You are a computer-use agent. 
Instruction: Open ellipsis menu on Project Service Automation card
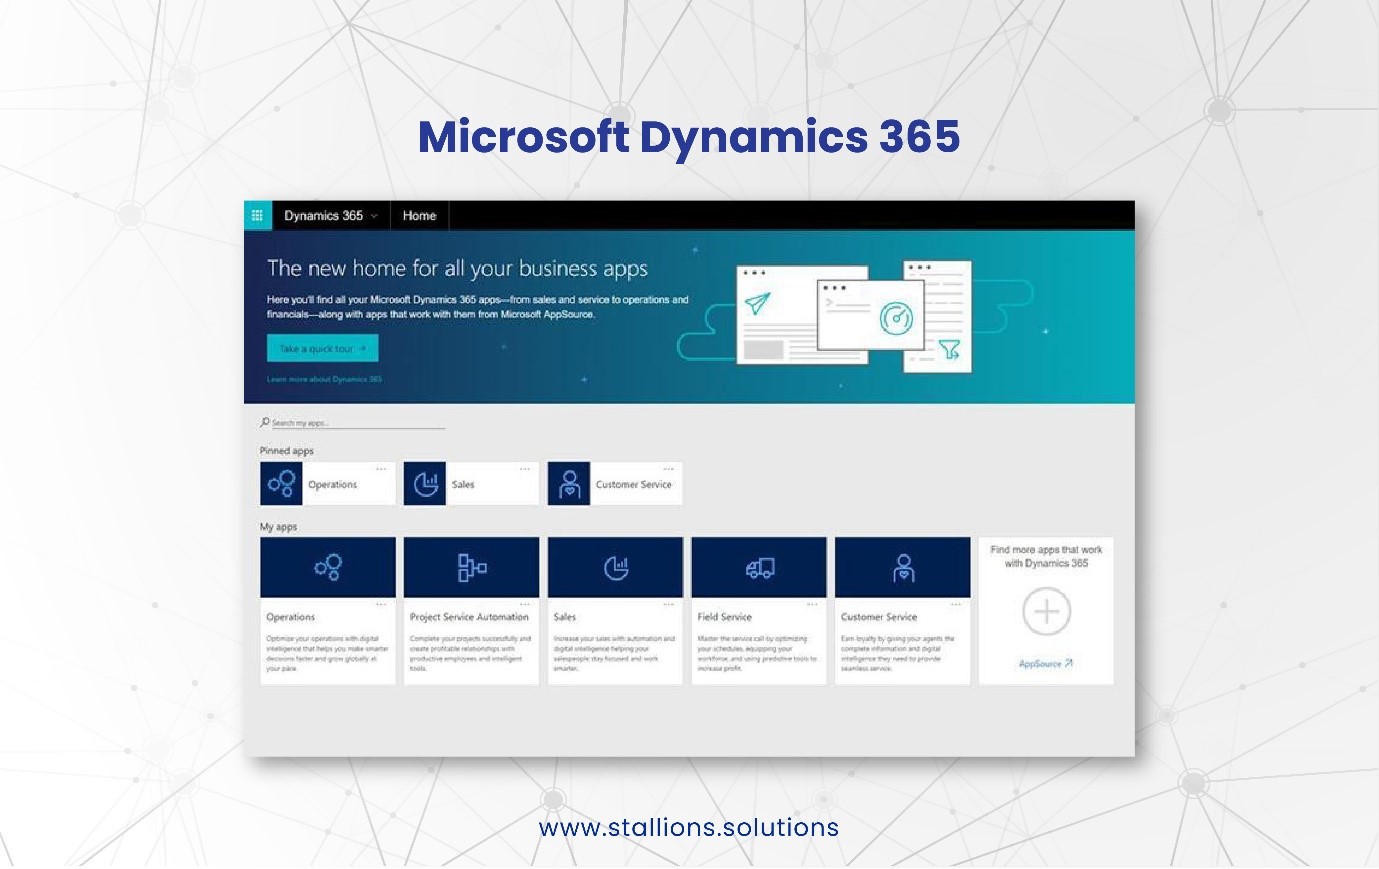click(x=525, y=605)
